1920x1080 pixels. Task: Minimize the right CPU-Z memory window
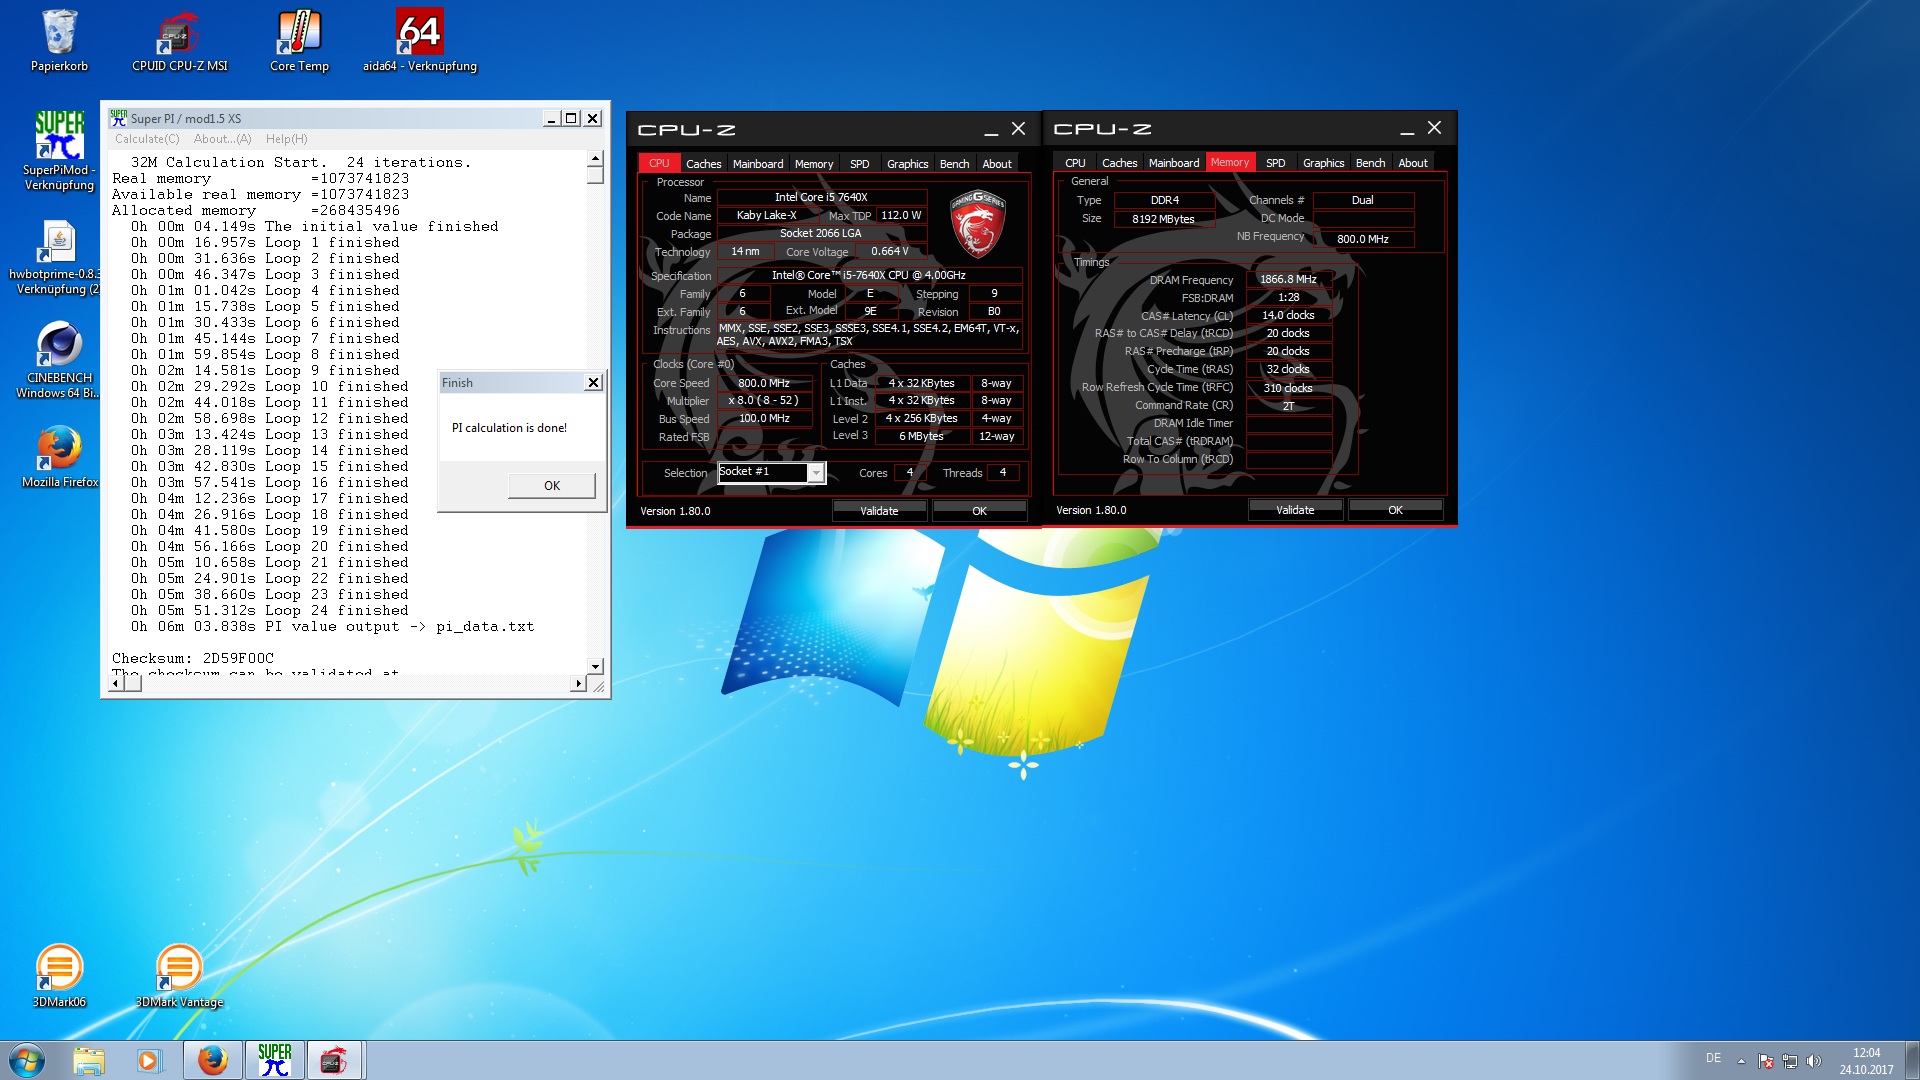[1407, 129]
